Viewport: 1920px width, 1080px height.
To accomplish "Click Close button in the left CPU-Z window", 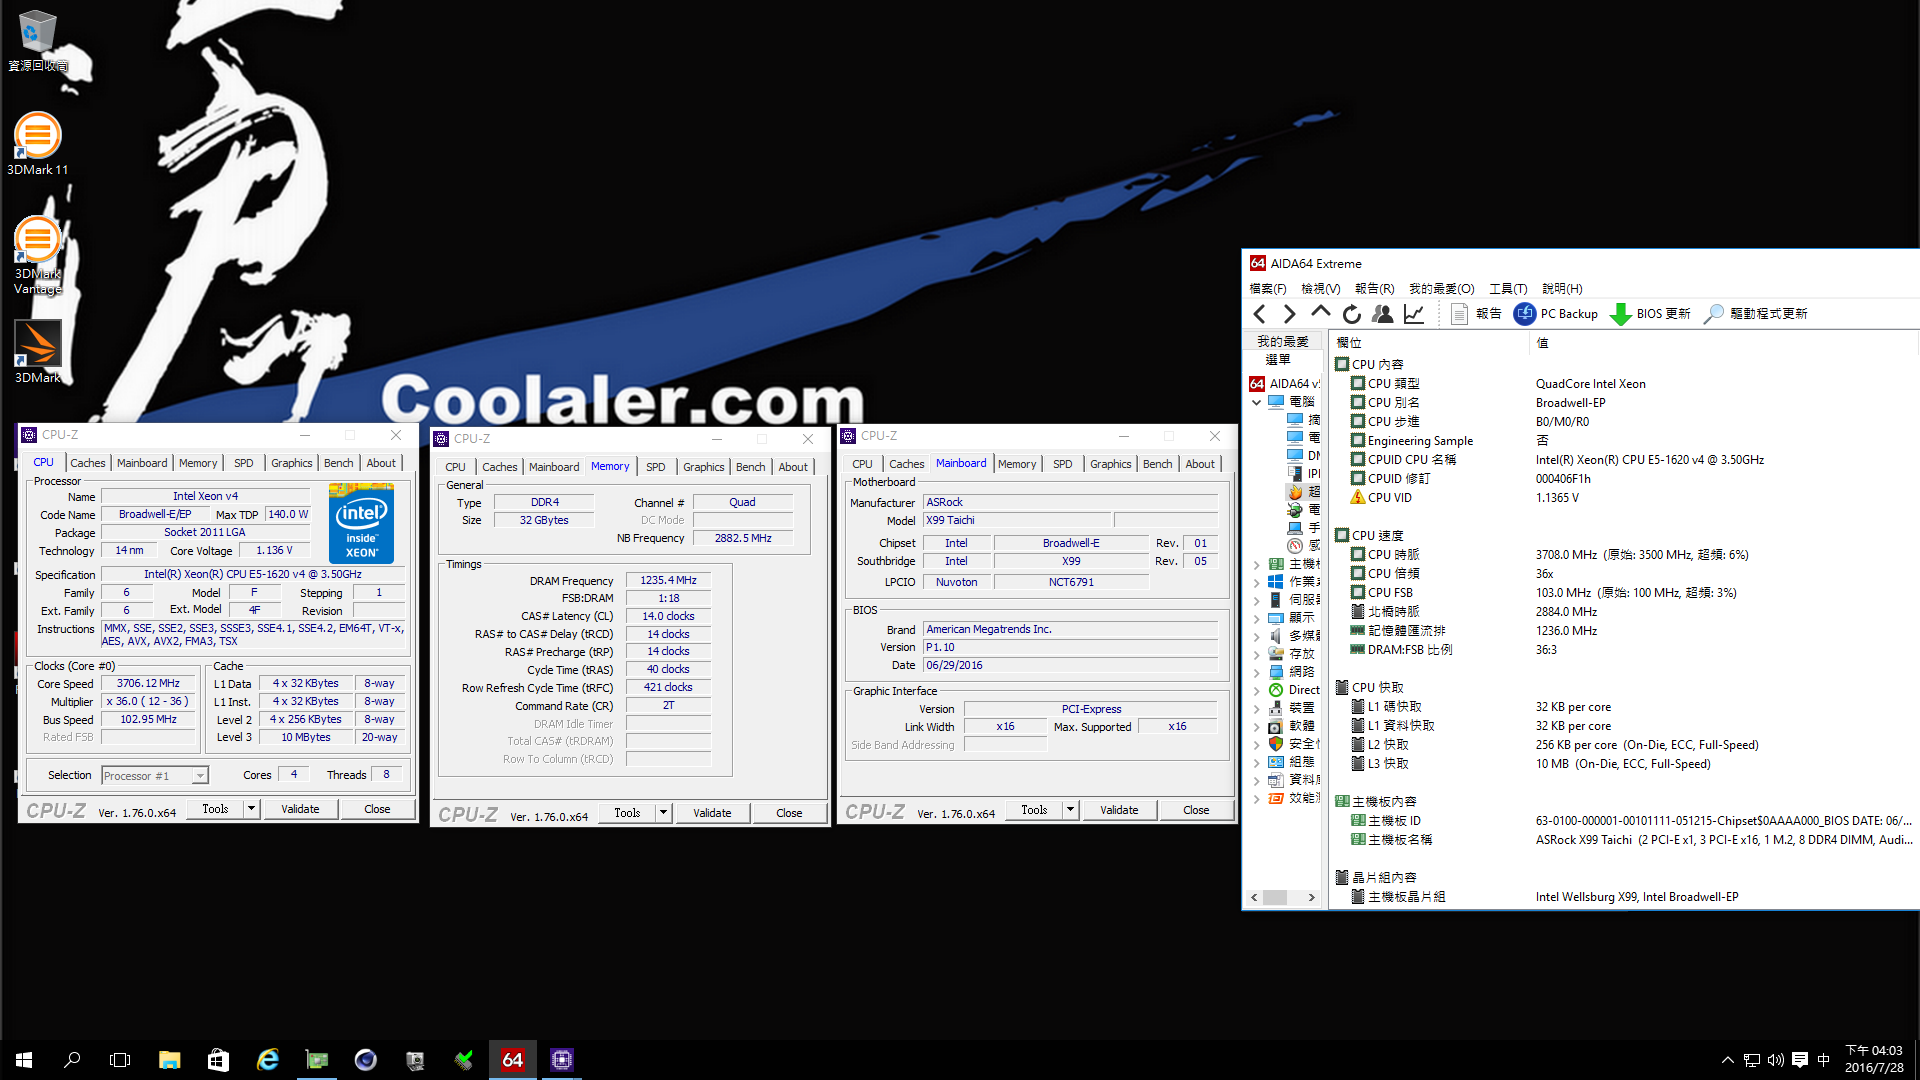I will (377, 809).
